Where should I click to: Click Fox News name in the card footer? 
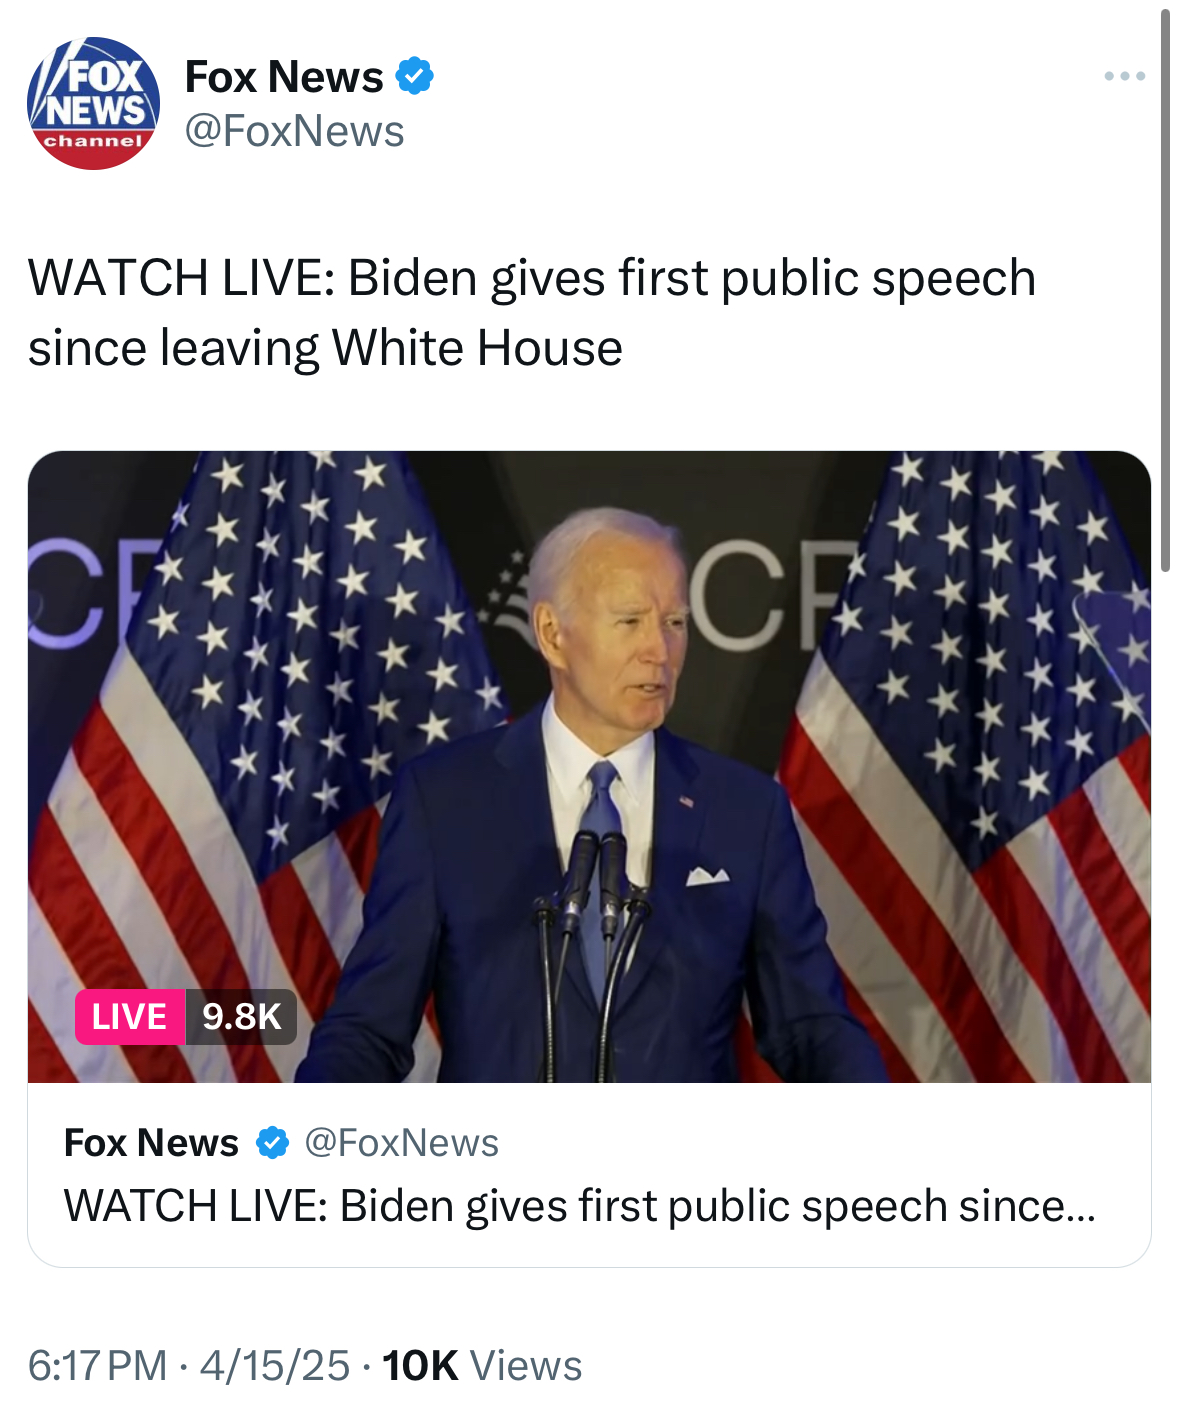point(151,1142)
